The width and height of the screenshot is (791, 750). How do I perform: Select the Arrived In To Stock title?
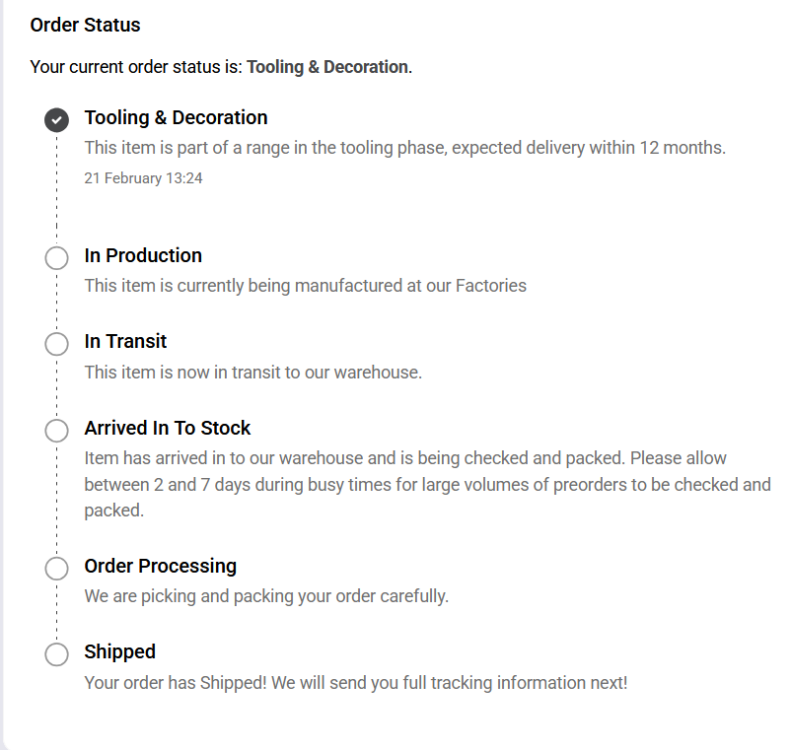(167, 428)
